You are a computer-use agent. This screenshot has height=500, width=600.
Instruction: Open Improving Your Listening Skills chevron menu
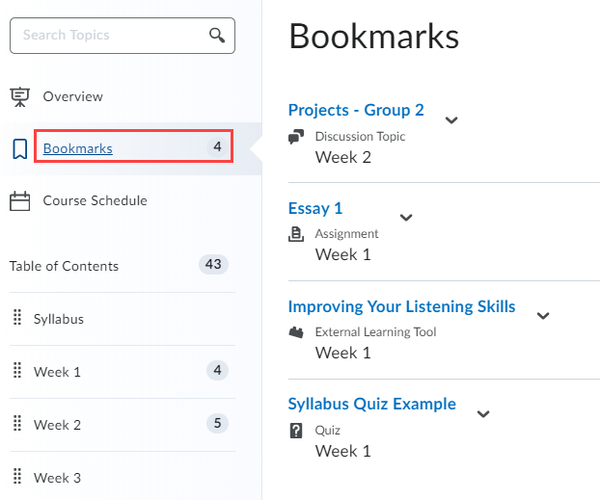tap(543, 316)
